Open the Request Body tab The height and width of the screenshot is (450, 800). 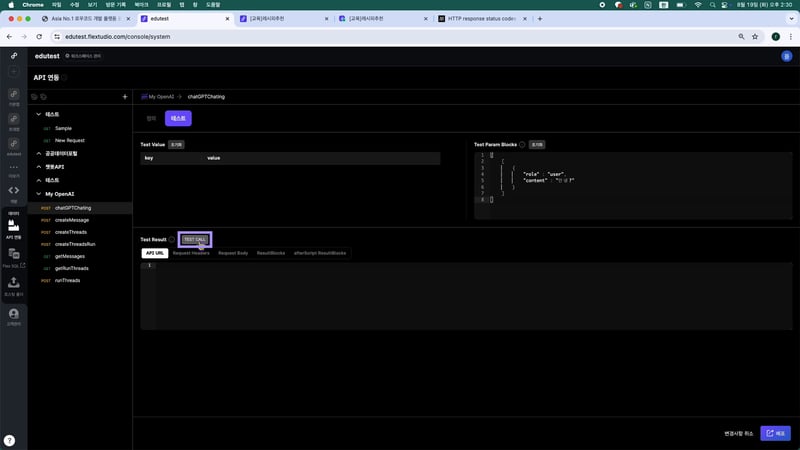(x=233, y=253)
